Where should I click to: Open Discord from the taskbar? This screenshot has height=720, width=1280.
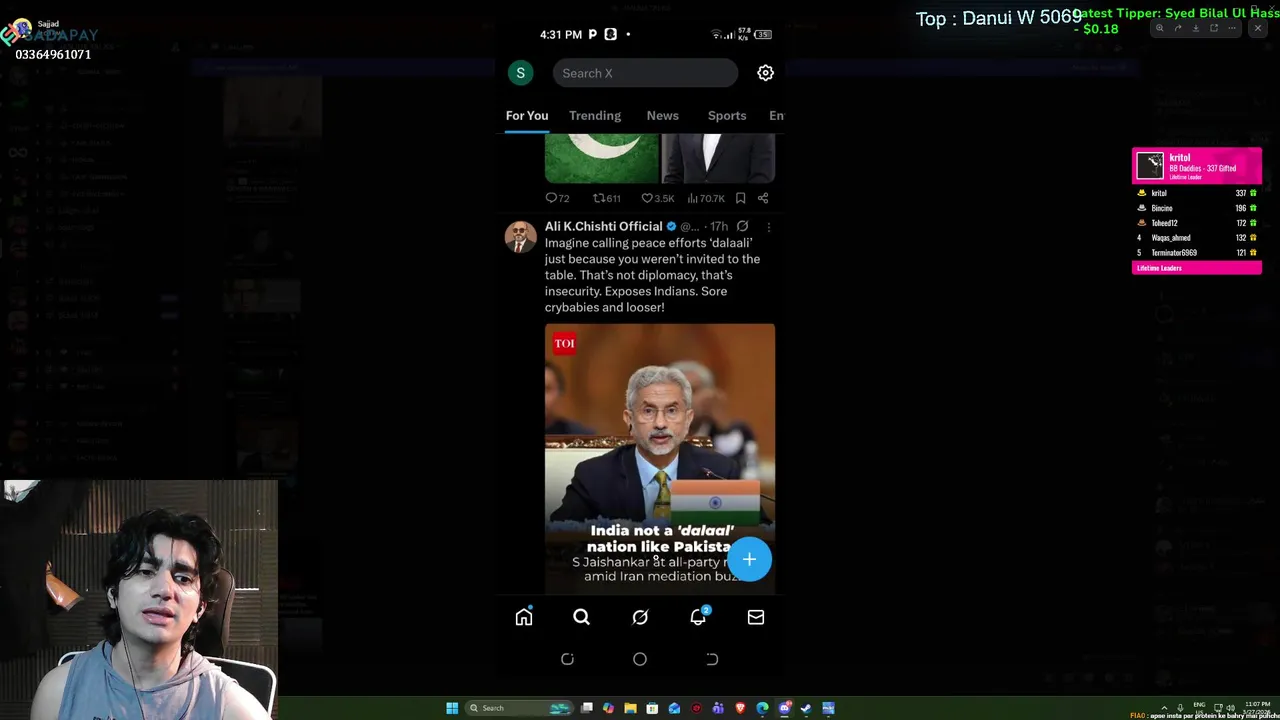(785, 708)
